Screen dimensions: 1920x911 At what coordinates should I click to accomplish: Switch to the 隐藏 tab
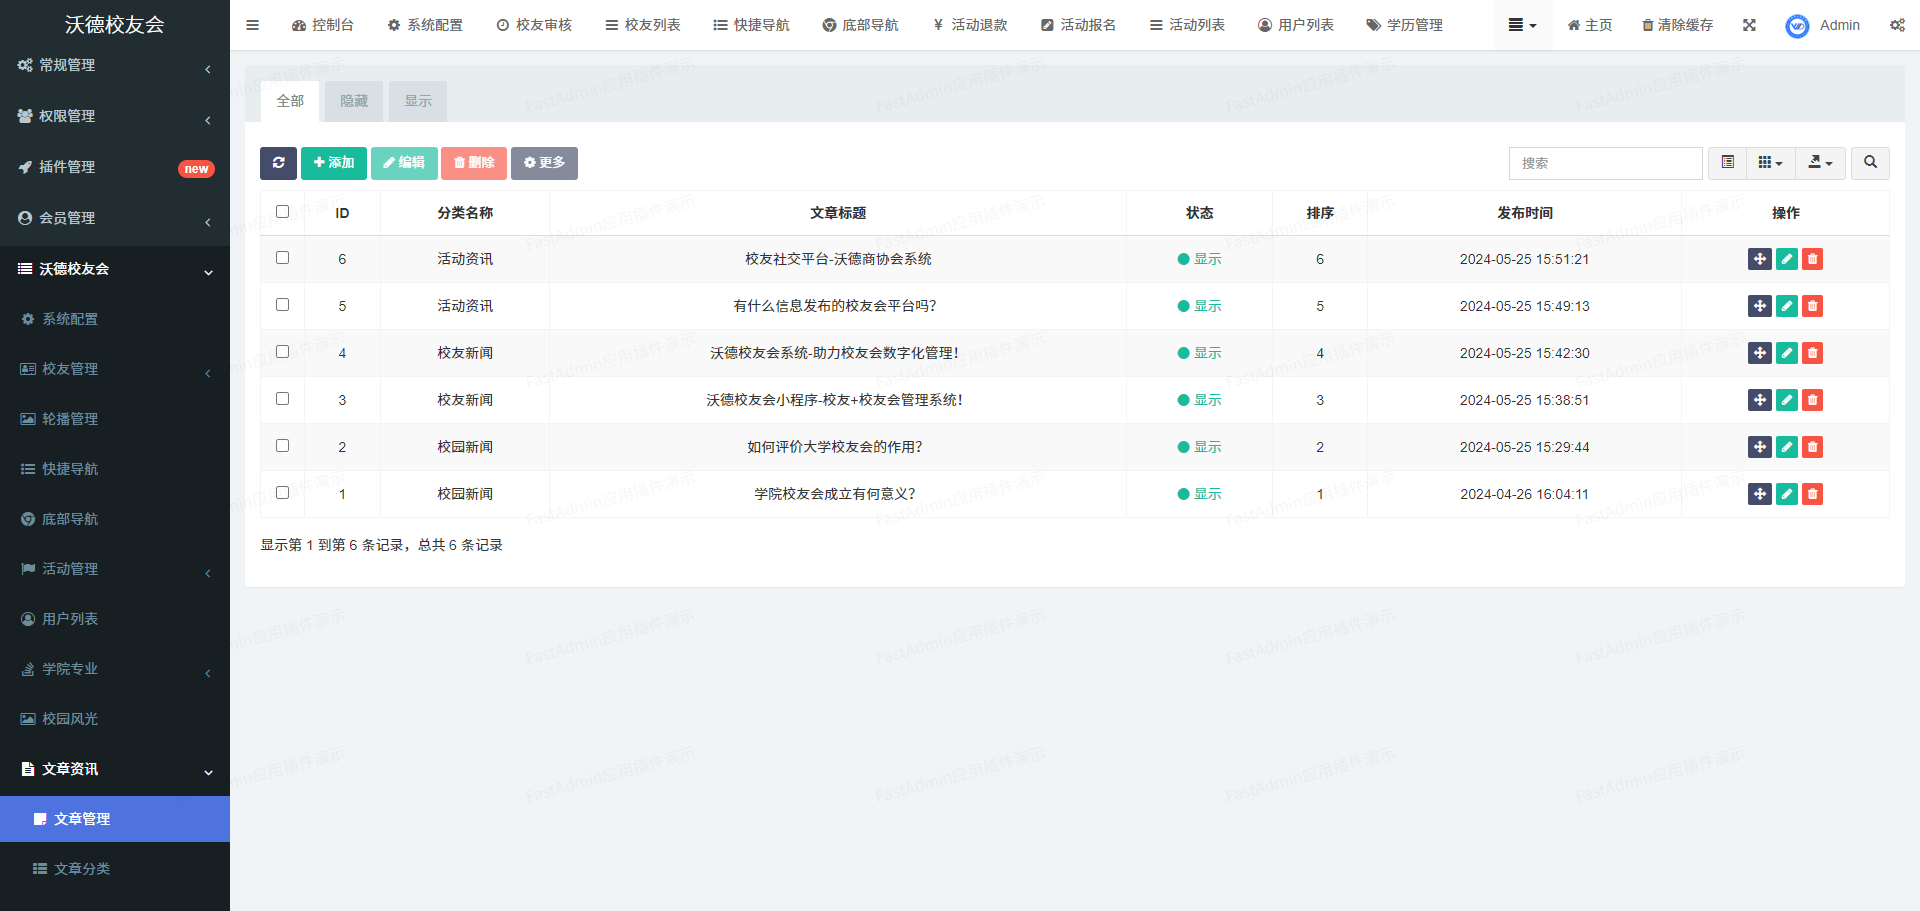coord(354,101)
